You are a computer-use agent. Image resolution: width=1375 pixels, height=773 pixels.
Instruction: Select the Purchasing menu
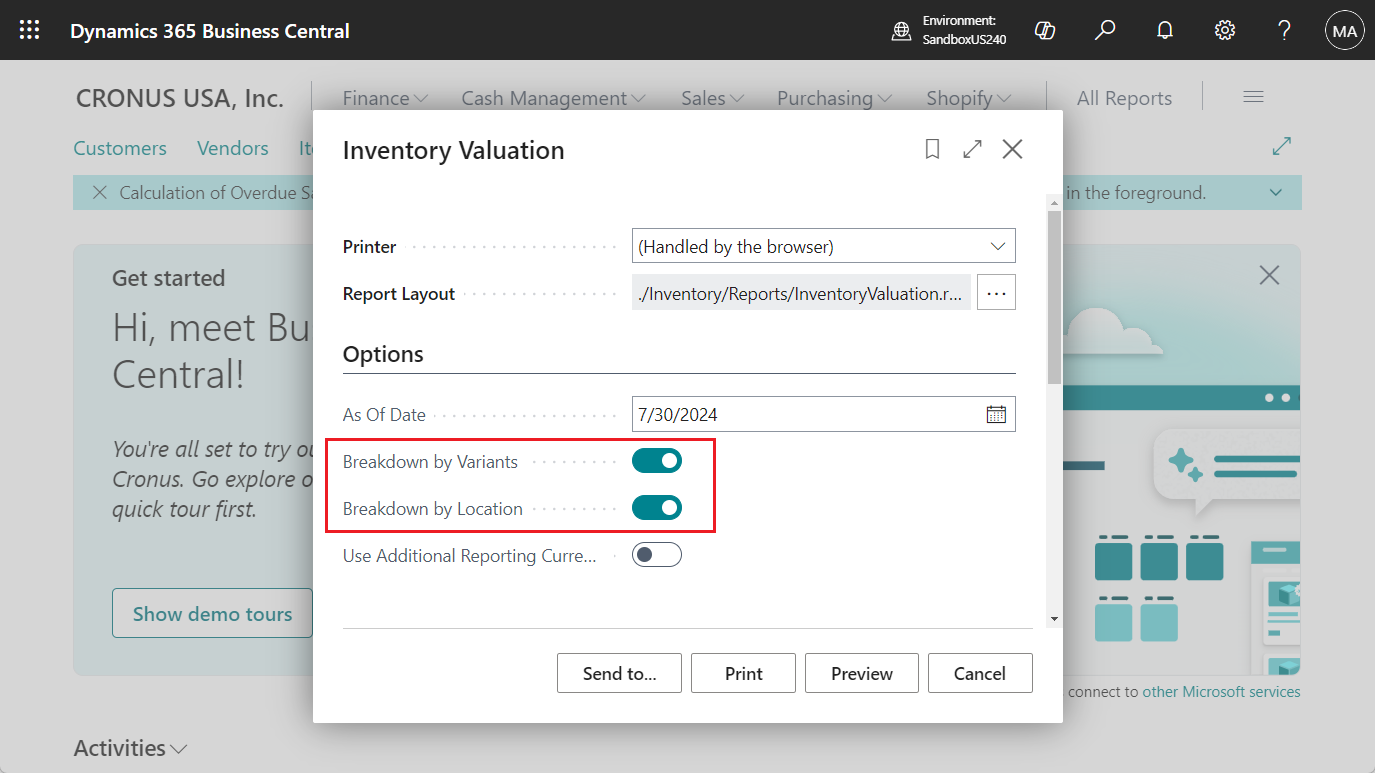pyautogui.click(x=827, y=98)
